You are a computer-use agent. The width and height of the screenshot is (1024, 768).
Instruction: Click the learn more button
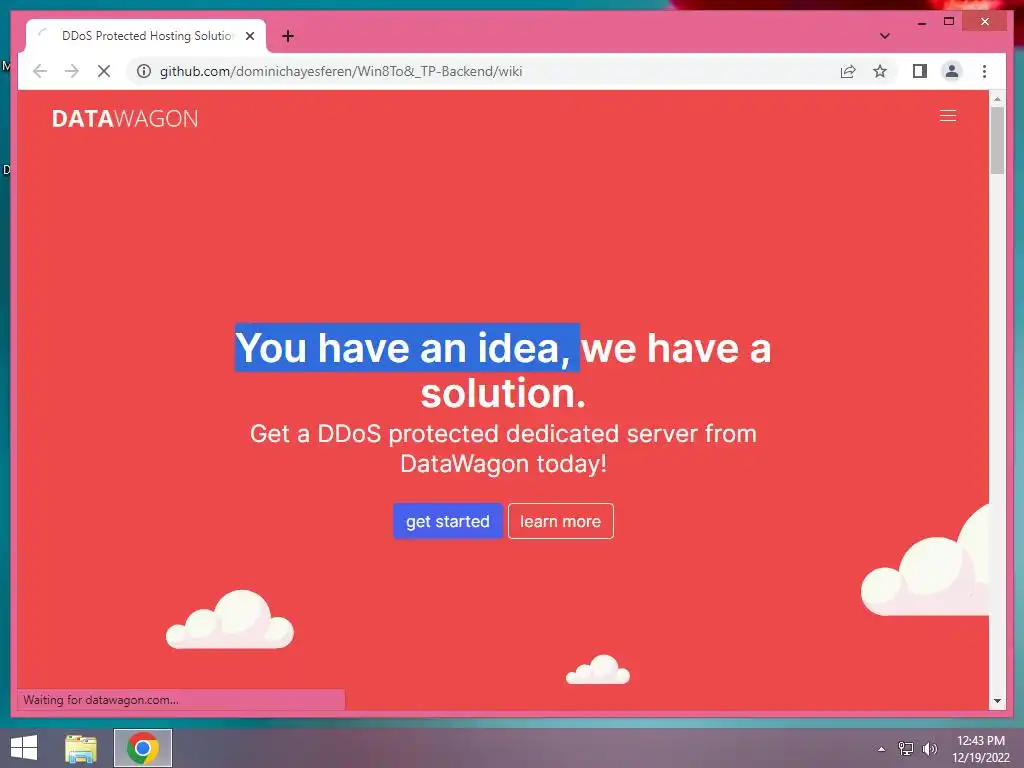click(560, 521)
